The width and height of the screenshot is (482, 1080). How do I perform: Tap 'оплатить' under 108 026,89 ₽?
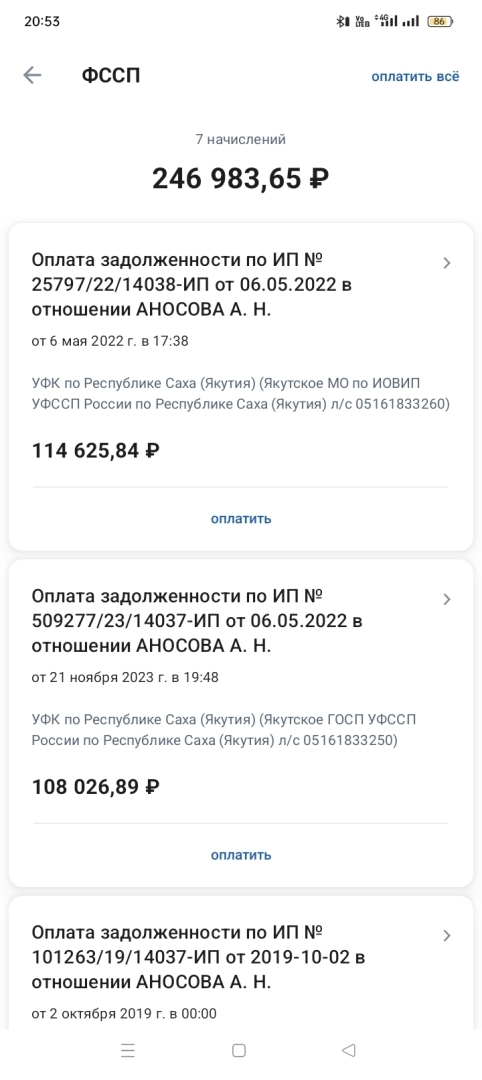[241, 855]
